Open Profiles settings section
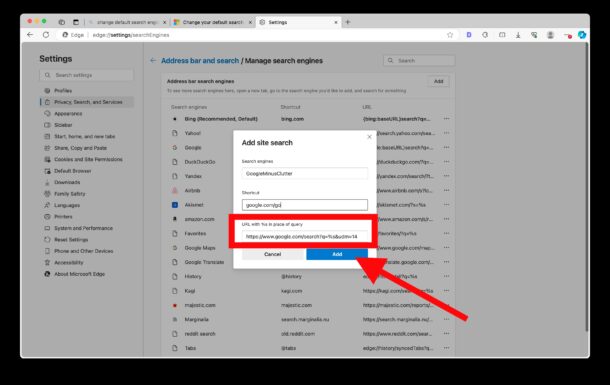Screen dimensions: 610x385 (87, 91)
